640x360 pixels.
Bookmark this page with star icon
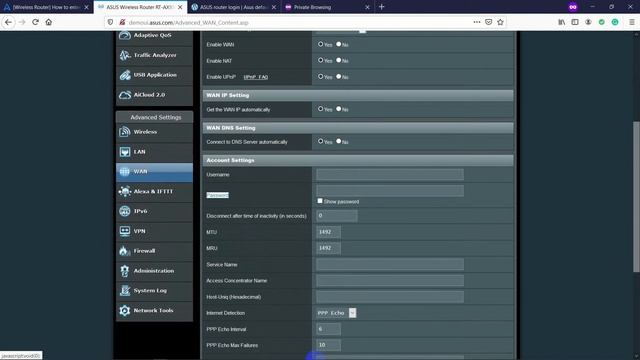pos(500,22)
